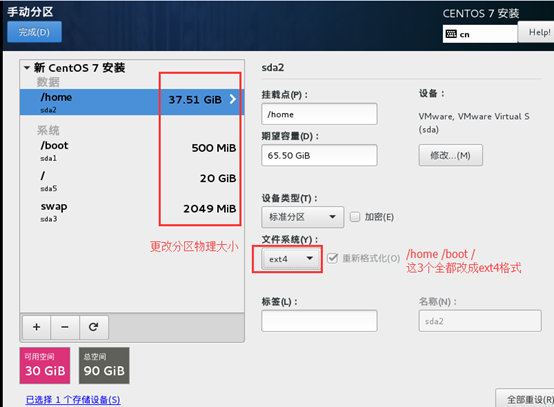Select the /home sda2 partition row
The image size is (554, 407).
[x=132, y=102]
